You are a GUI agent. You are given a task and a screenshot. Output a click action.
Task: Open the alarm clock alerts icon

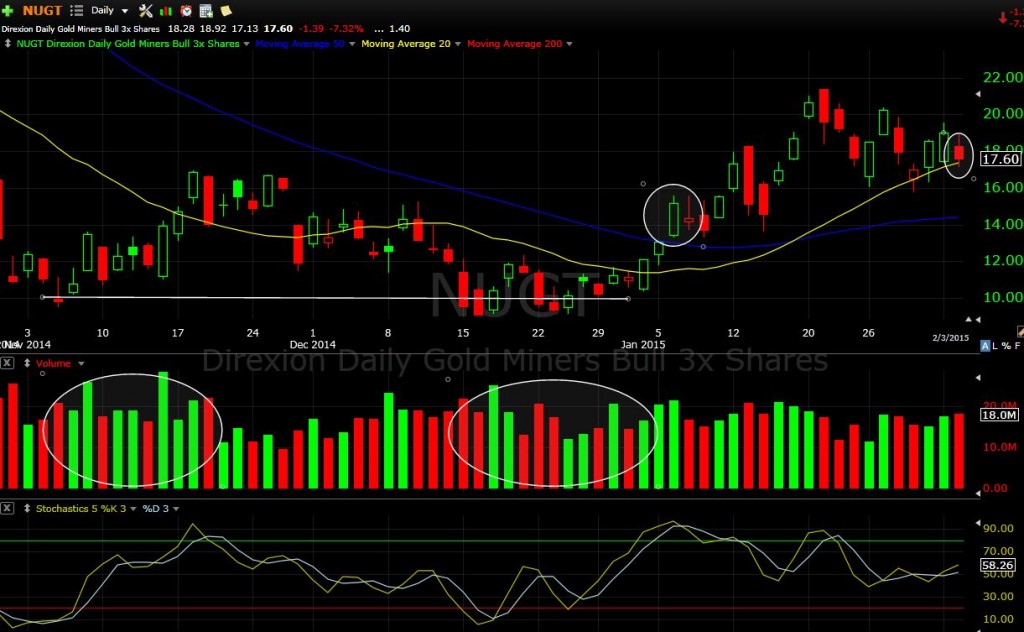click(186, 10)
